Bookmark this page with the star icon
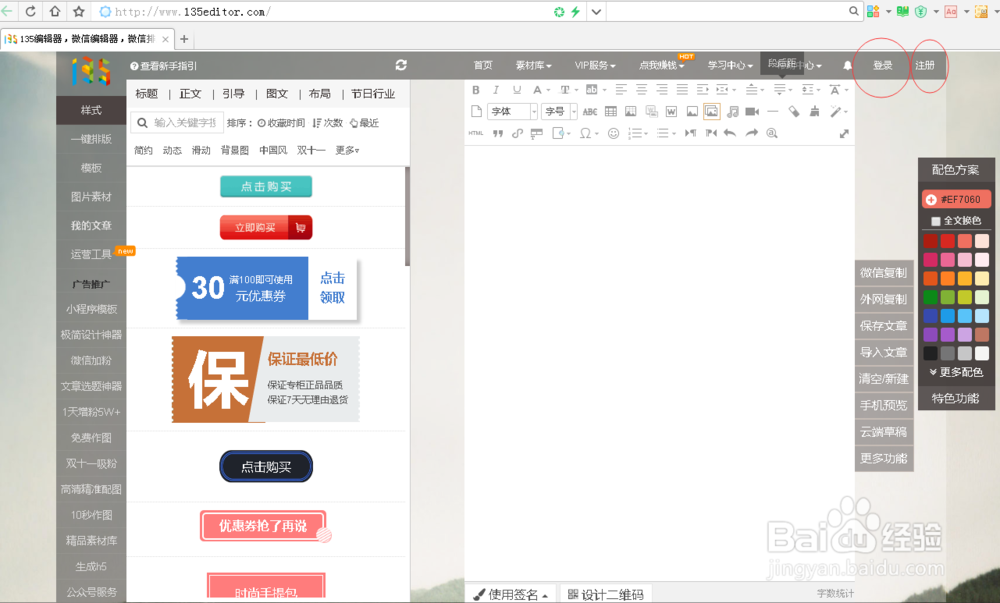Screen dimensions: 1000x603 click(x=78, y=11)
